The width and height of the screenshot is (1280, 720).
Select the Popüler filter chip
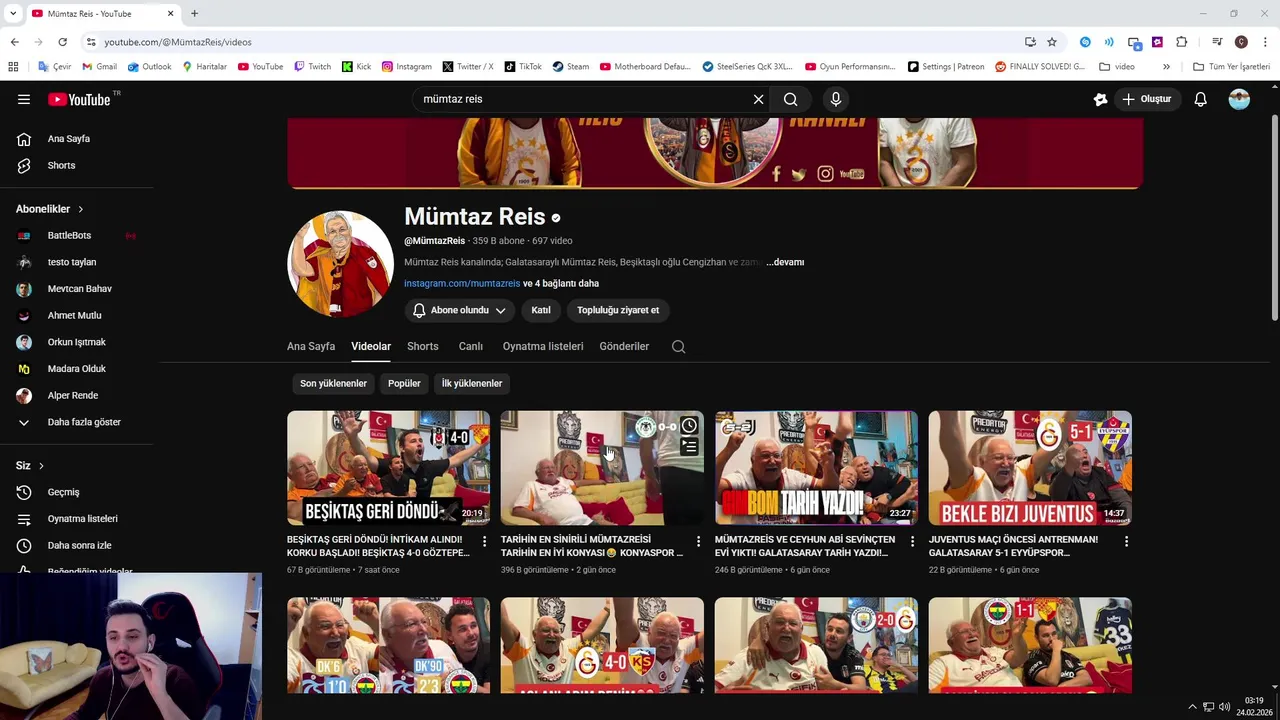tap(404, 383)
